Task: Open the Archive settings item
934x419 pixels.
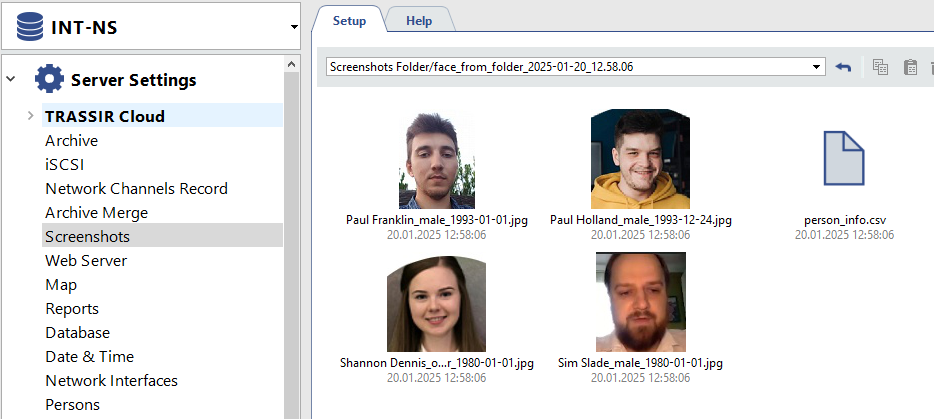Action: coord(71,141)
